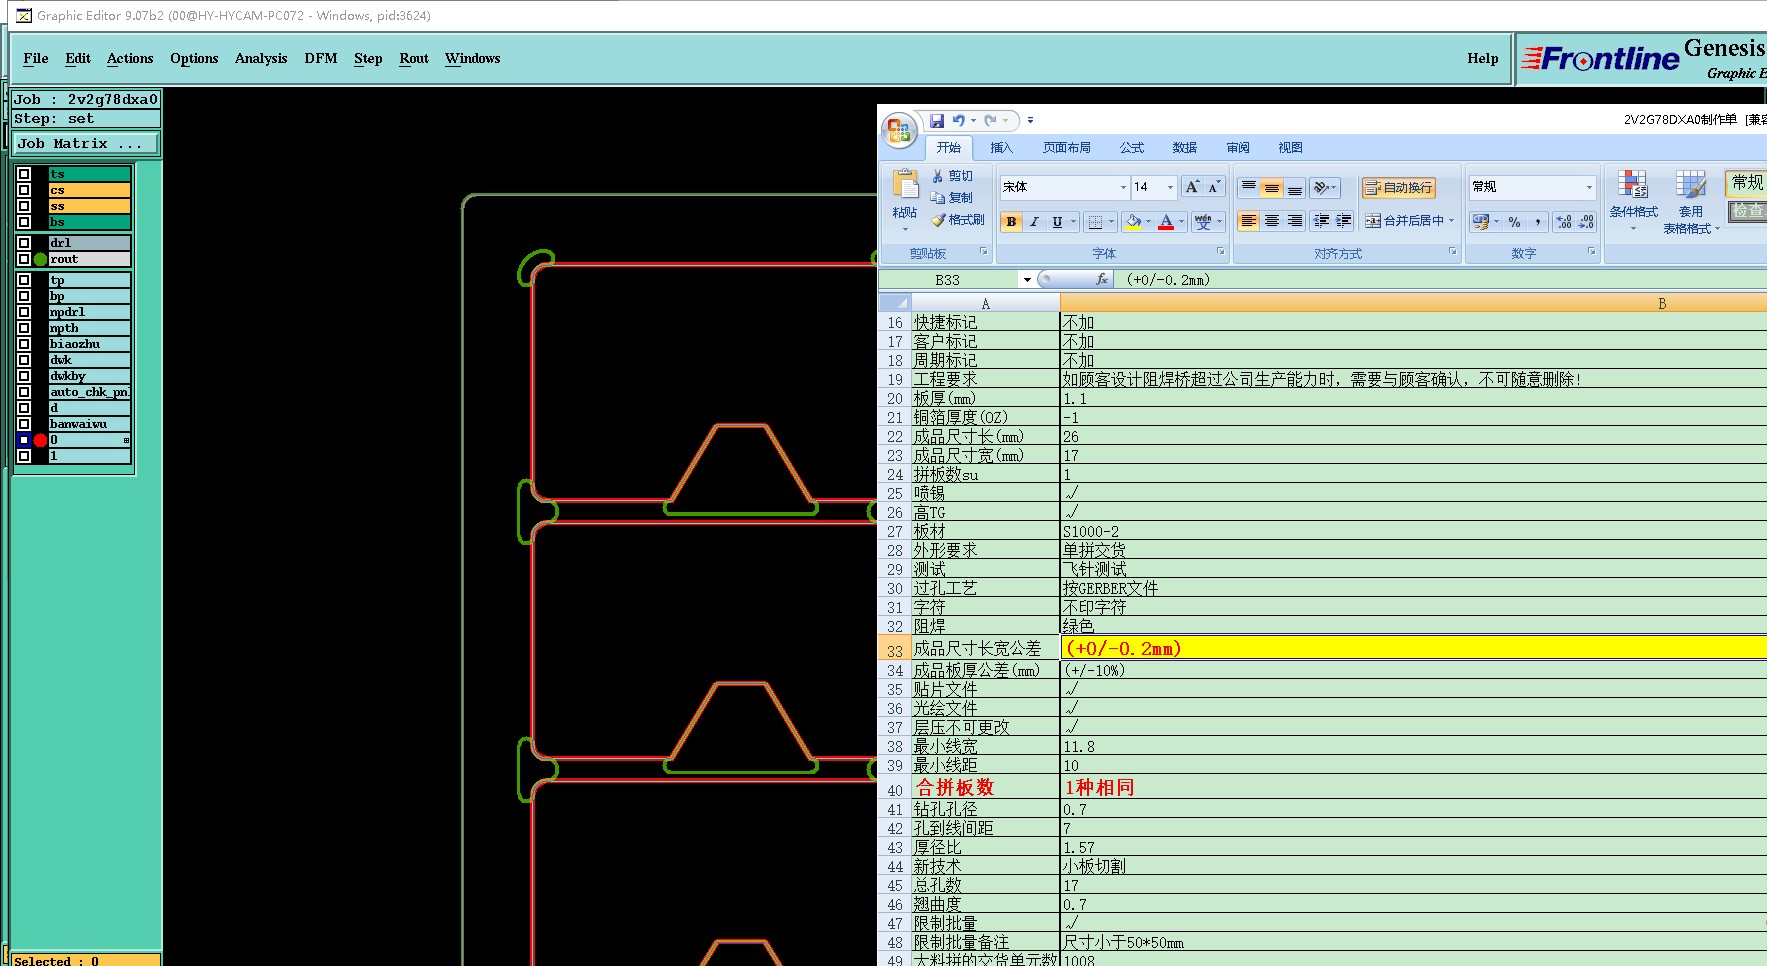
Task: Switch to the Insert (插入) ribbon tab
Action: point(1001,148)
